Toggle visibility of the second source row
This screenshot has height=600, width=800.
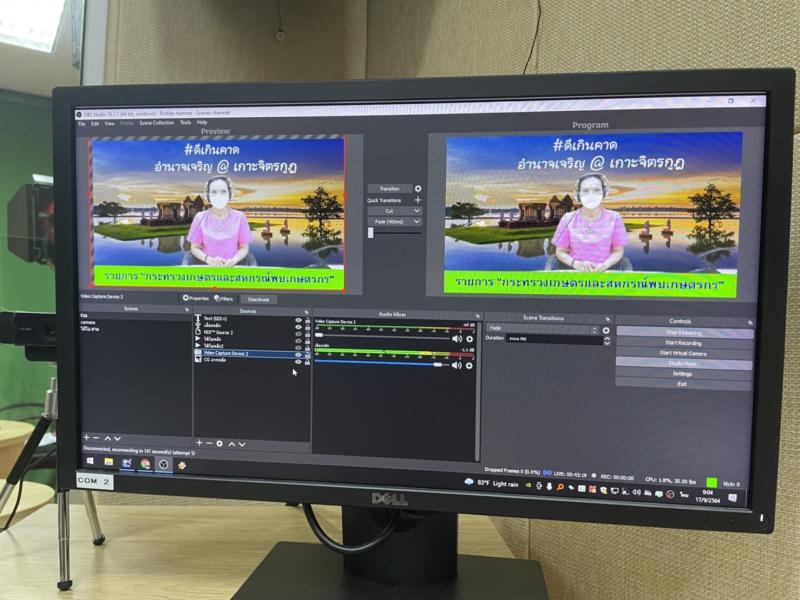coord(298,327)
